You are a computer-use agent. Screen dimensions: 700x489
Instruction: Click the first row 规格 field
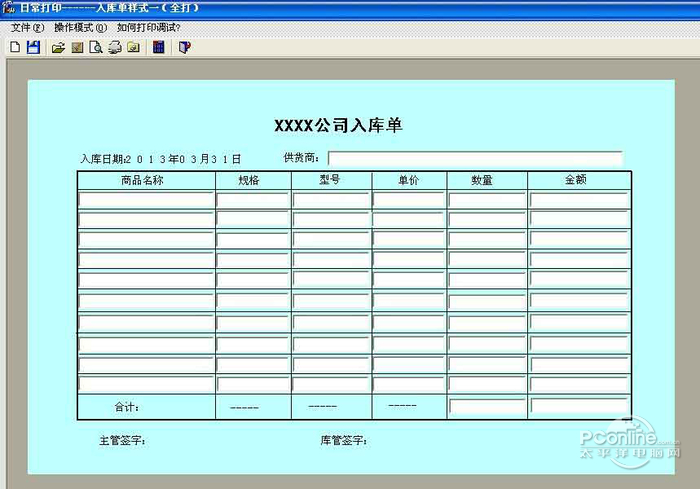point(253,200)
